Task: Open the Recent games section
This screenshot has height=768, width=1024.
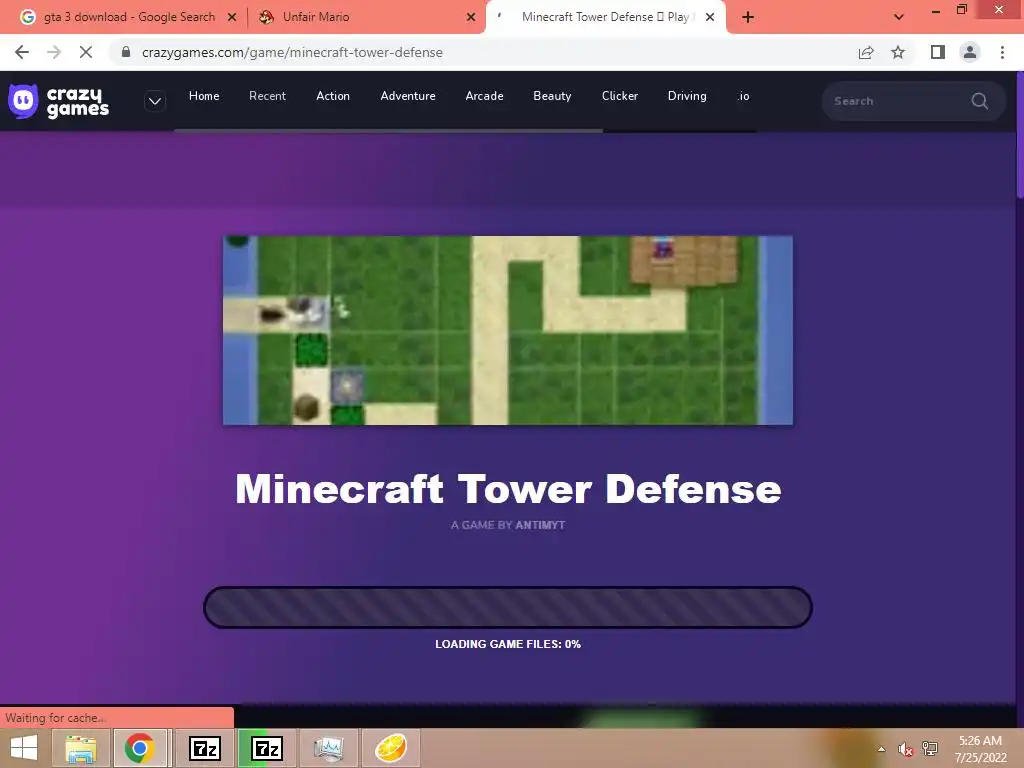Action: click(267, 96)
